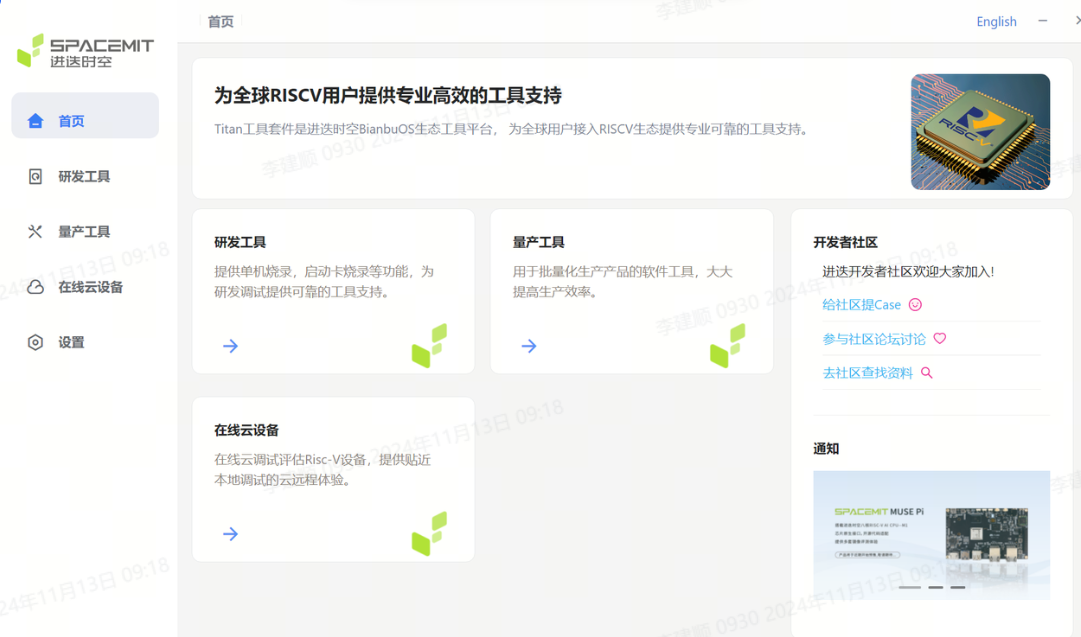Open the 去社区查找资料 link
1081x637 pixels.
(x=867, y=373)
